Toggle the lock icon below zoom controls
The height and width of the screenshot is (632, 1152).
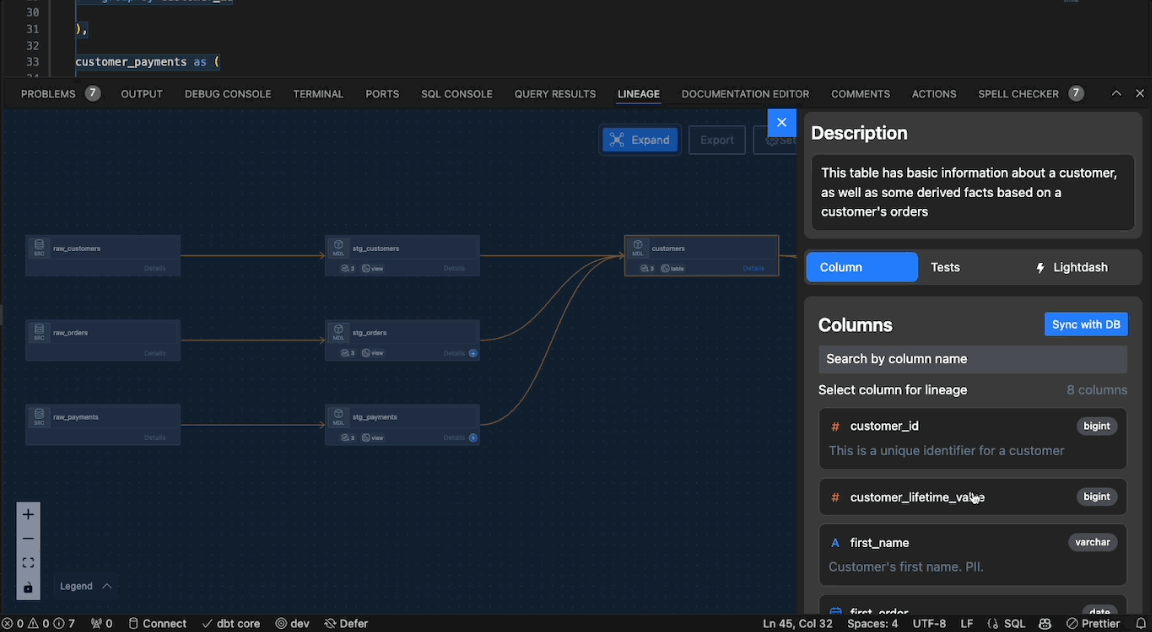[x=27, y=587]
